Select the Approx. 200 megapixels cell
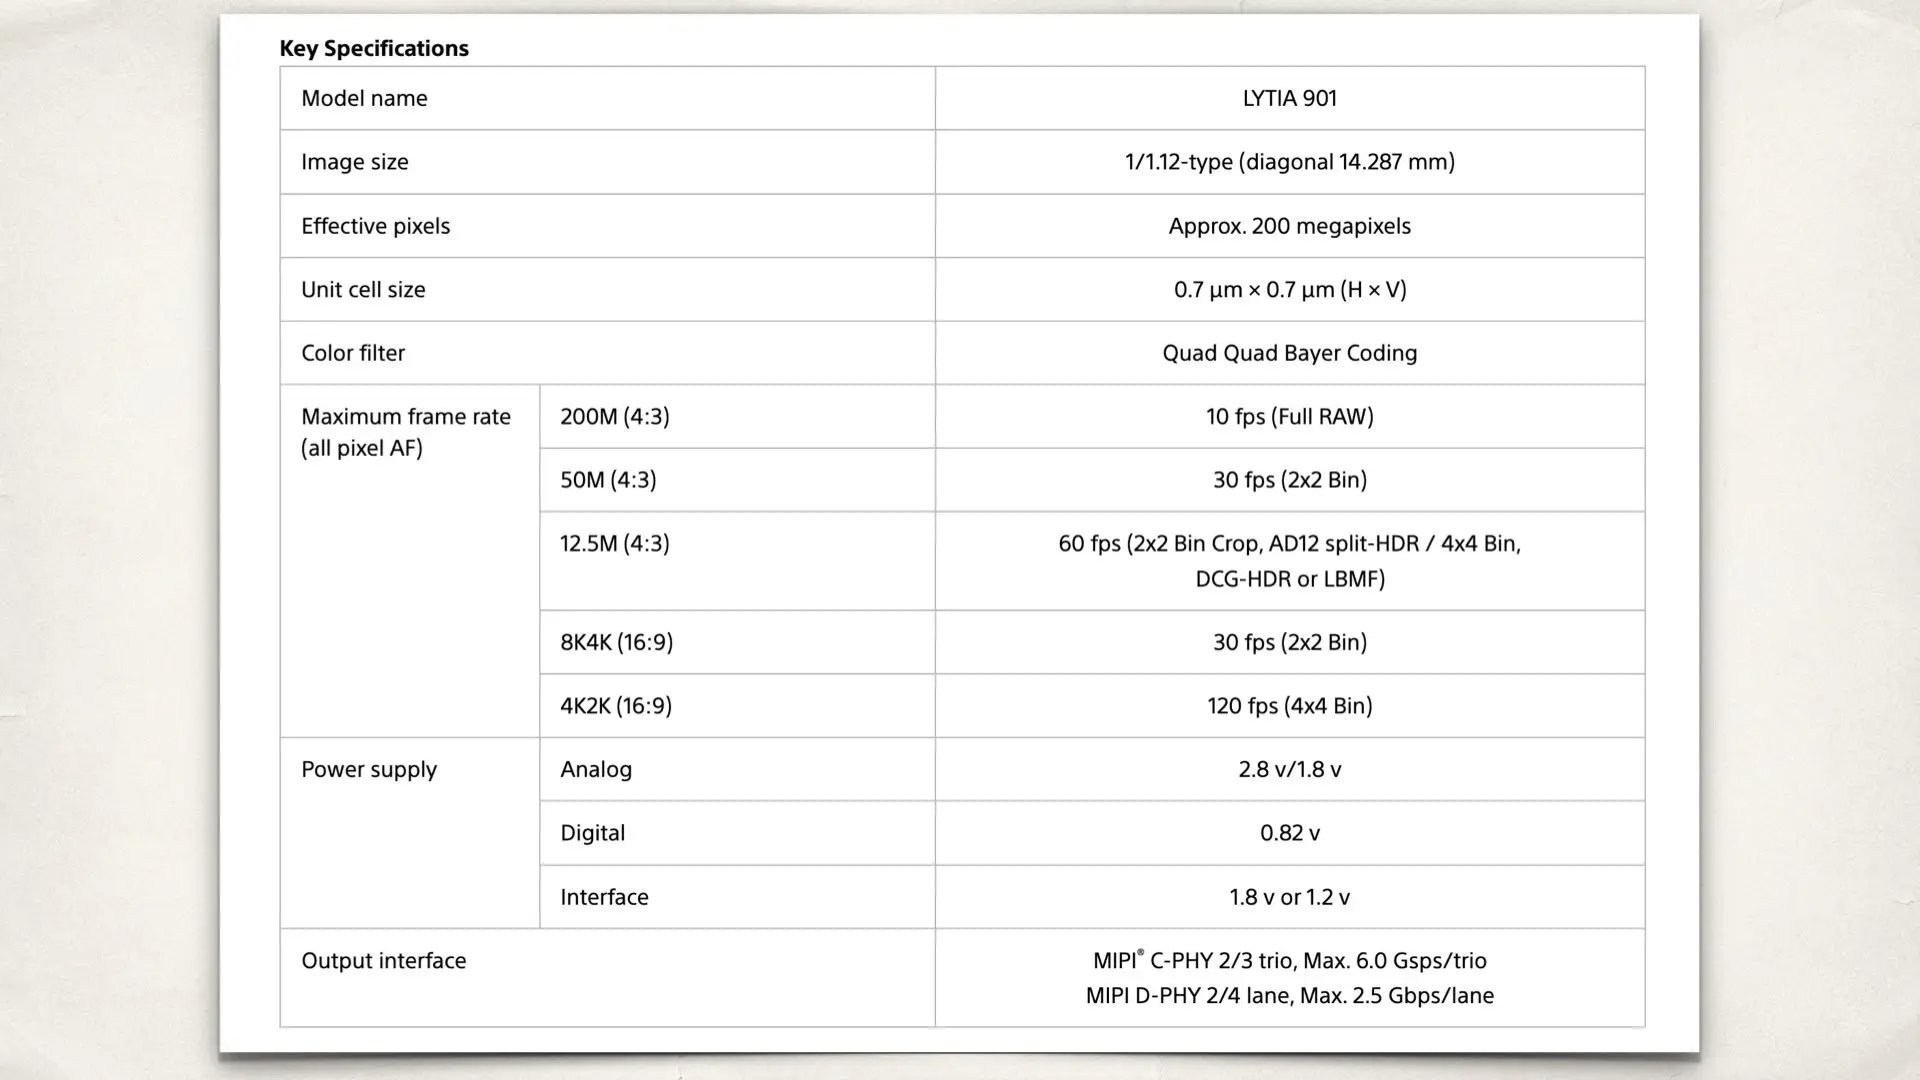Viewport: 1920px width, 1080px height. (x=1289, y=226)
